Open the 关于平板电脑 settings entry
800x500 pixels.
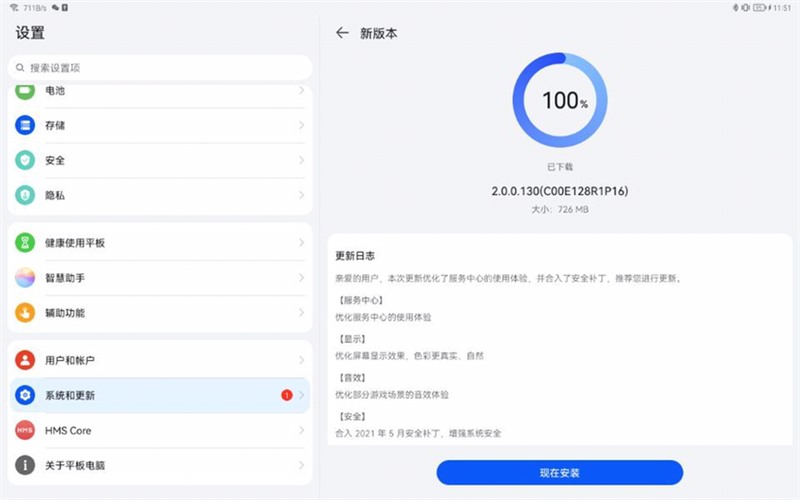click(x=160, y=465)
